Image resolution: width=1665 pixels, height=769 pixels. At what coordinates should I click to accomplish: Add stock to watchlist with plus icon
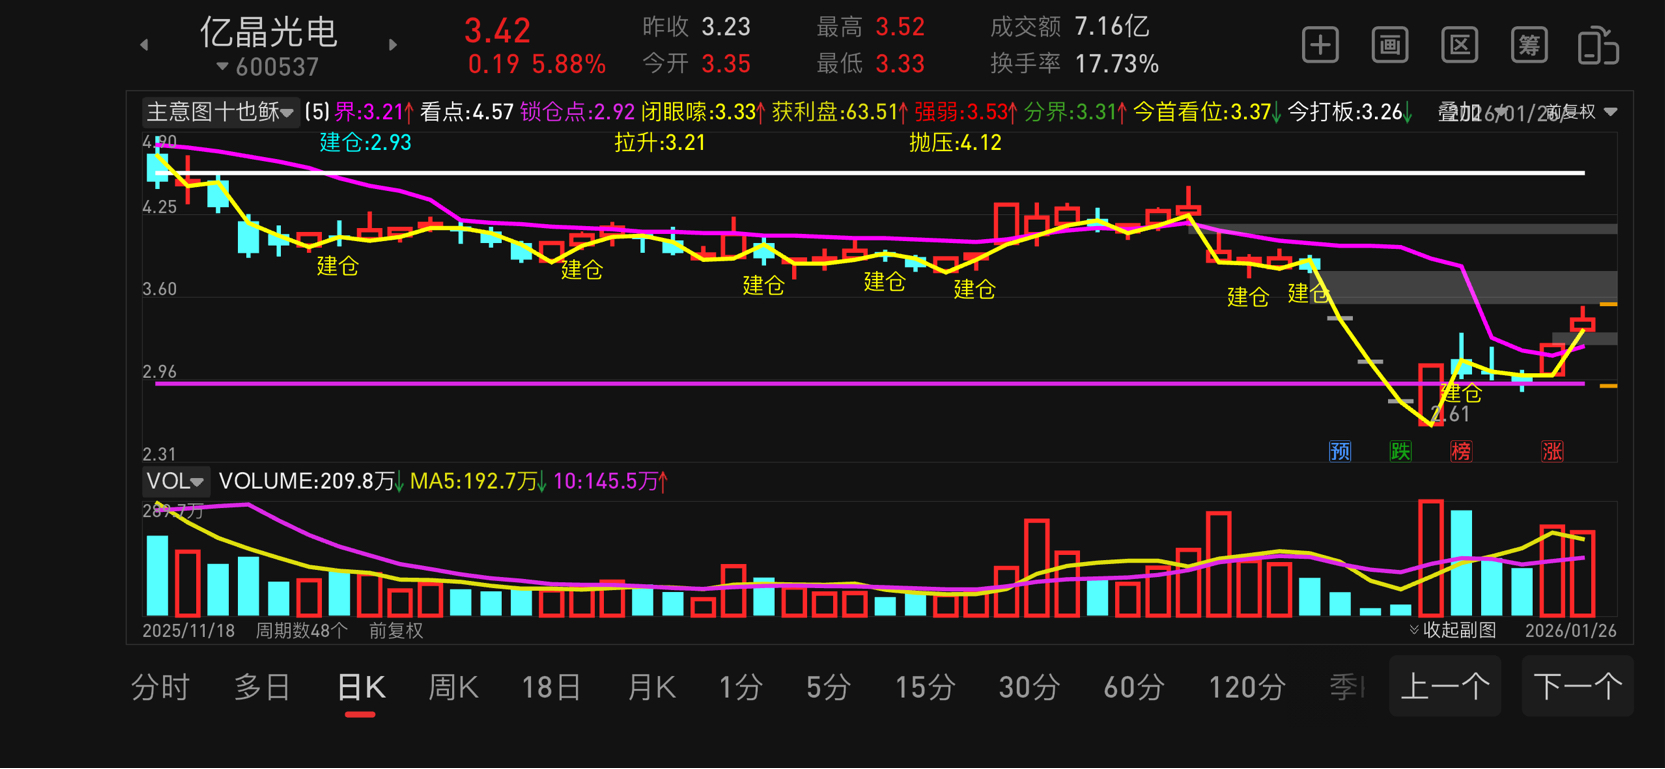click(x=1320, y=45)
